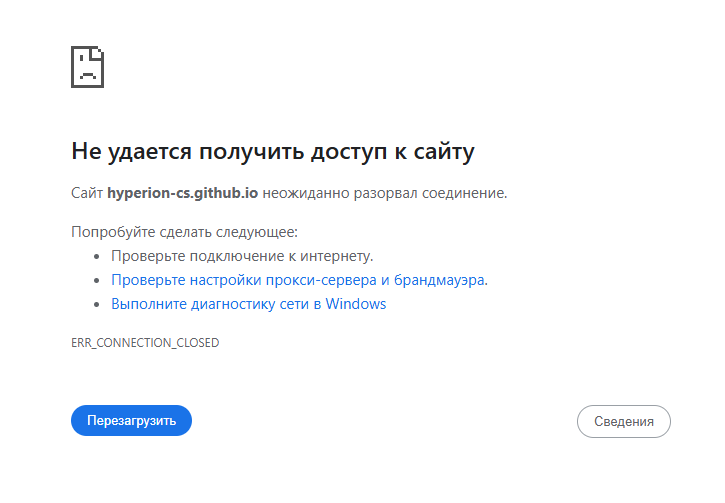Run the Windows network diagnostics link
Image resolution: width=725 pixels, height=503 pixels.
pos(248,304)
